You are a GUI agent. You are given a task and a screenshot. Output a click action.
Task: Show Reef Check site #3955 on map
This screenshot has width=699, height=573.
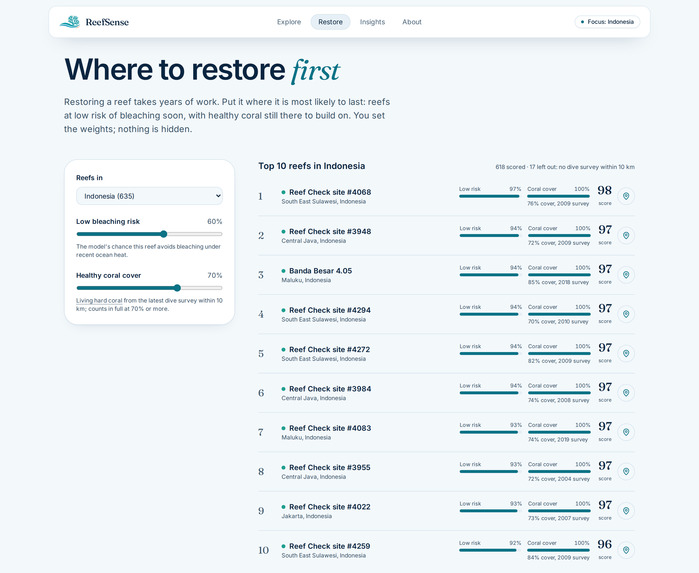626,471
